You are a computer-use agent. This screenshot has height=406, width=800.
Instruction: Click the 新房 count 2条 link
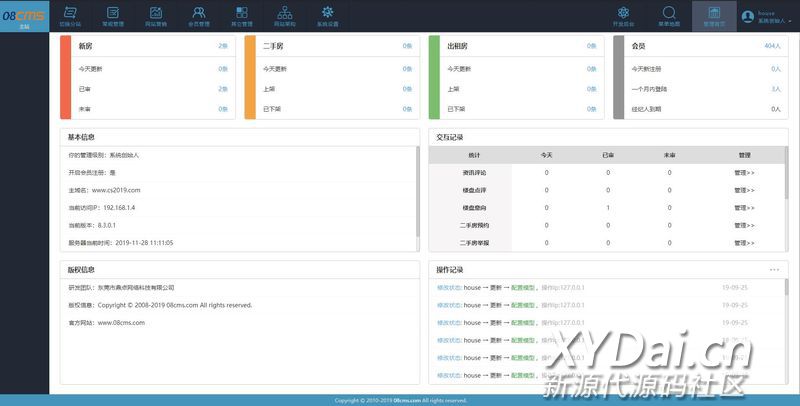coord(222,46)
